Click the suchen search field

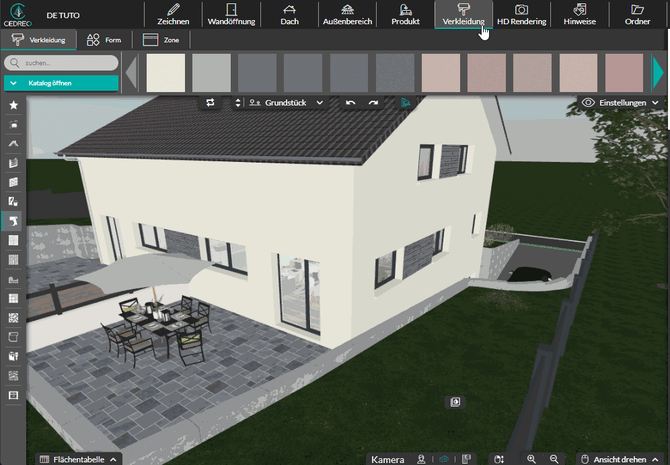point(65,62)
